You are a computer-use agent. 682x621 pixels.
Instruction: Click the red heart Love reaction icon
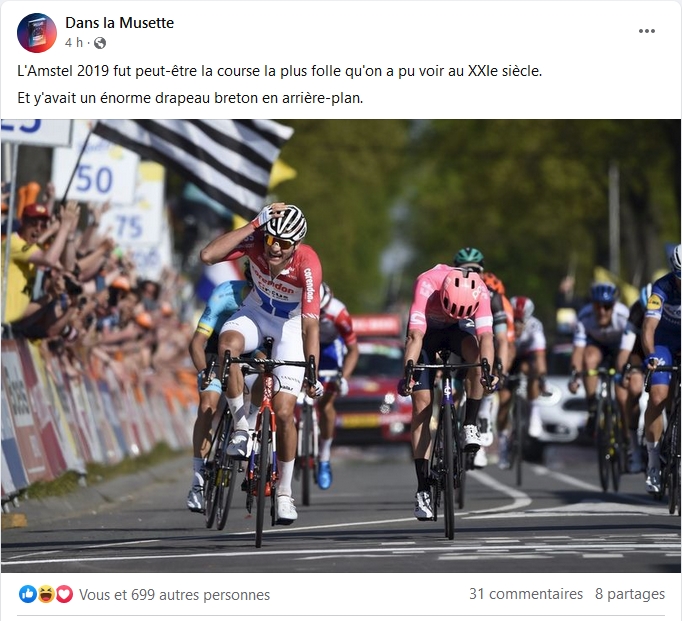tap(64, 594)
